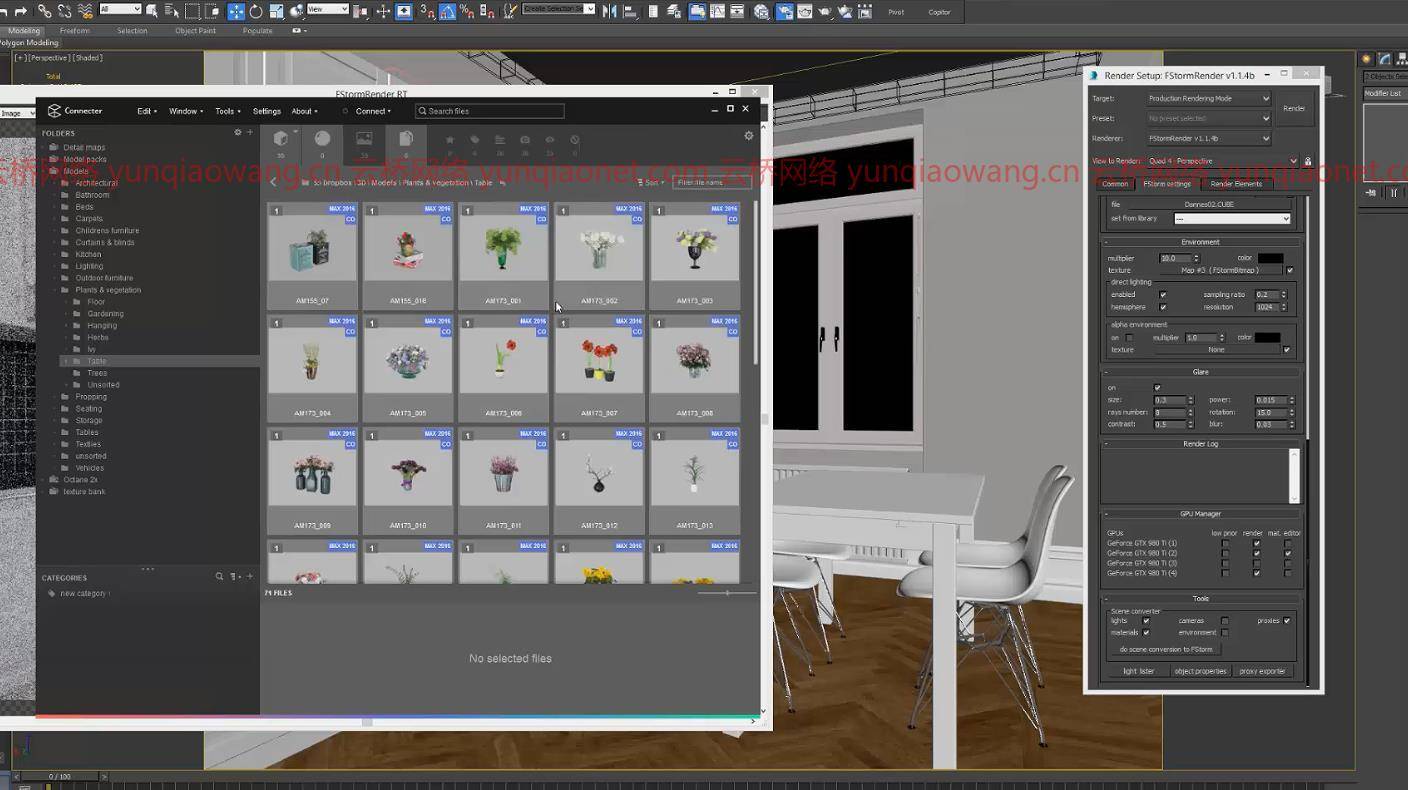
Task: Open the Target rendering mode dropdown
Action: click(x=1208, y=99)
